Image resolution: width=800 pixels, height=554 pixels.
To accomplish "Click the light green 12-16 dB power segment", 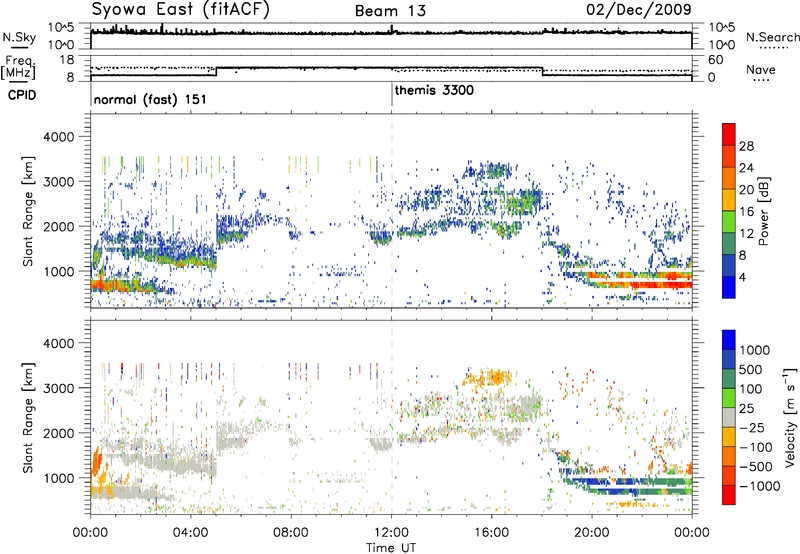I will click(x=729, y=221).
